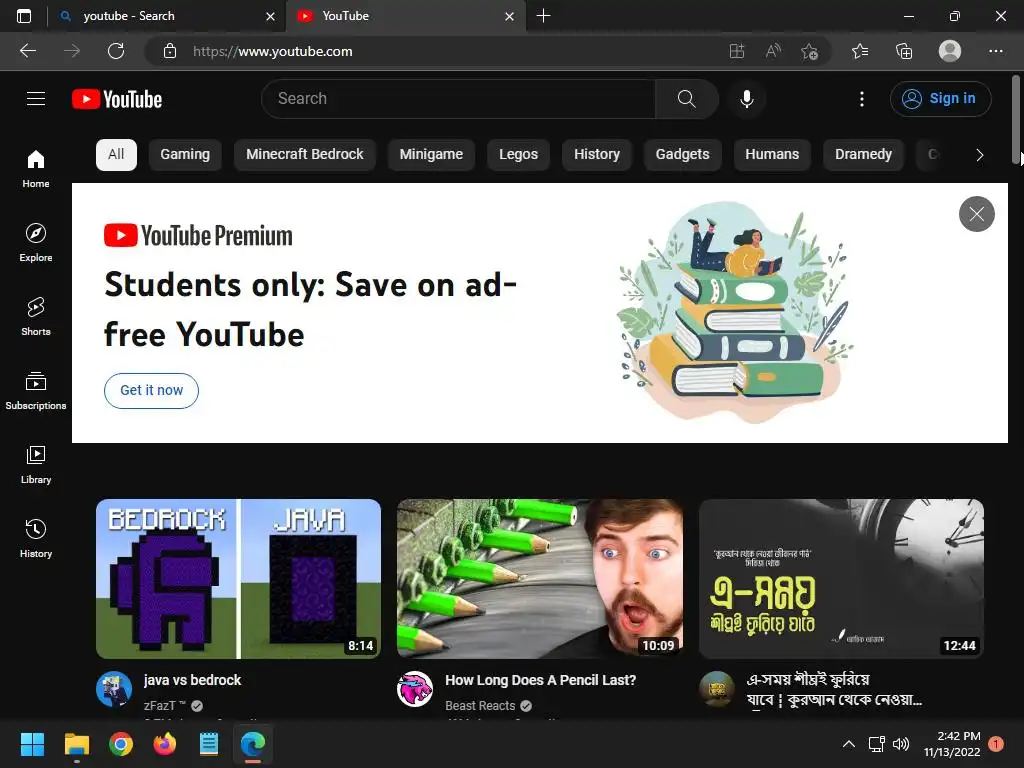Click the Beast Reacts channel avatar
1024x768 pixels.
(415, 689)
